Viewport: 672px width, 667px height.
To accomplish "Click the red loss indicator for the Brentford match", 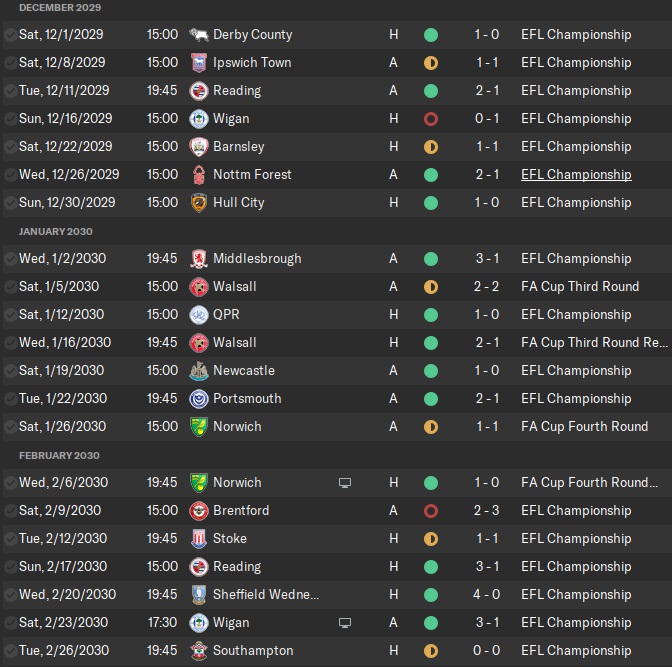I will point(431,510).
